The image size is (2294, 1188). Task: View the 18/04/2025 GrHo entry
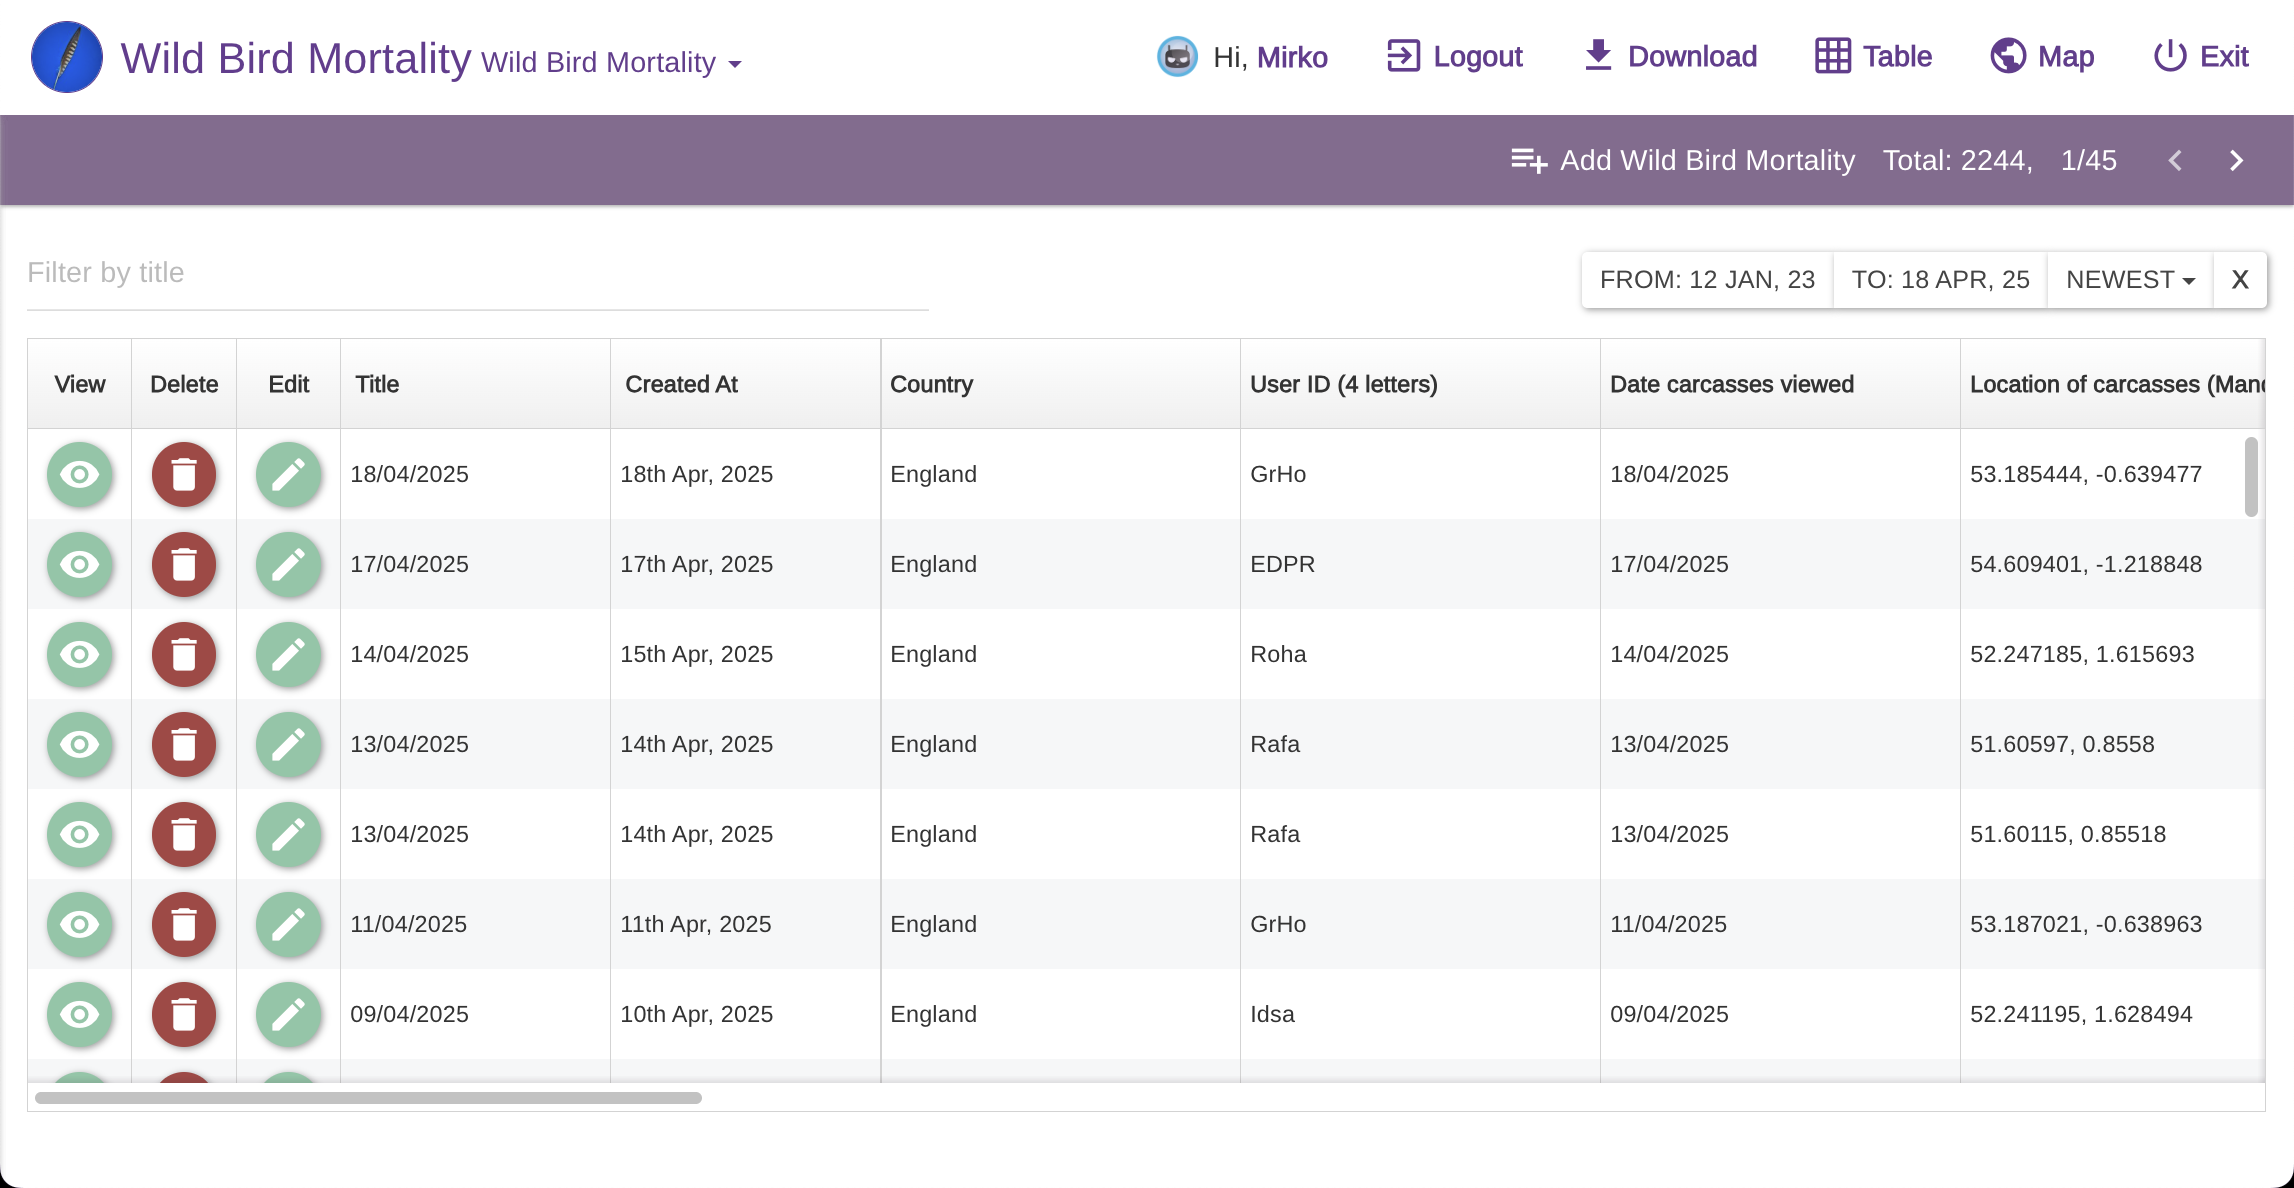point(80,474)
